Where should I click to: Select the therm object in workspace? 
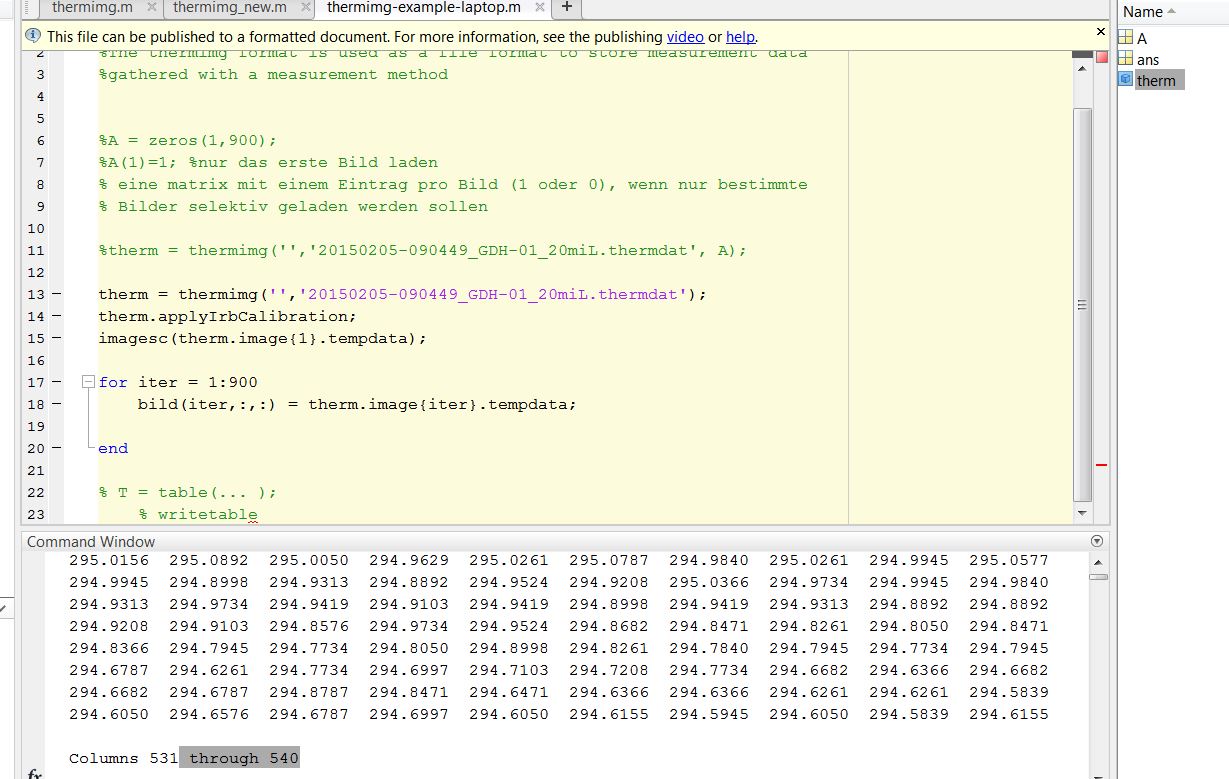point(1156,81)
